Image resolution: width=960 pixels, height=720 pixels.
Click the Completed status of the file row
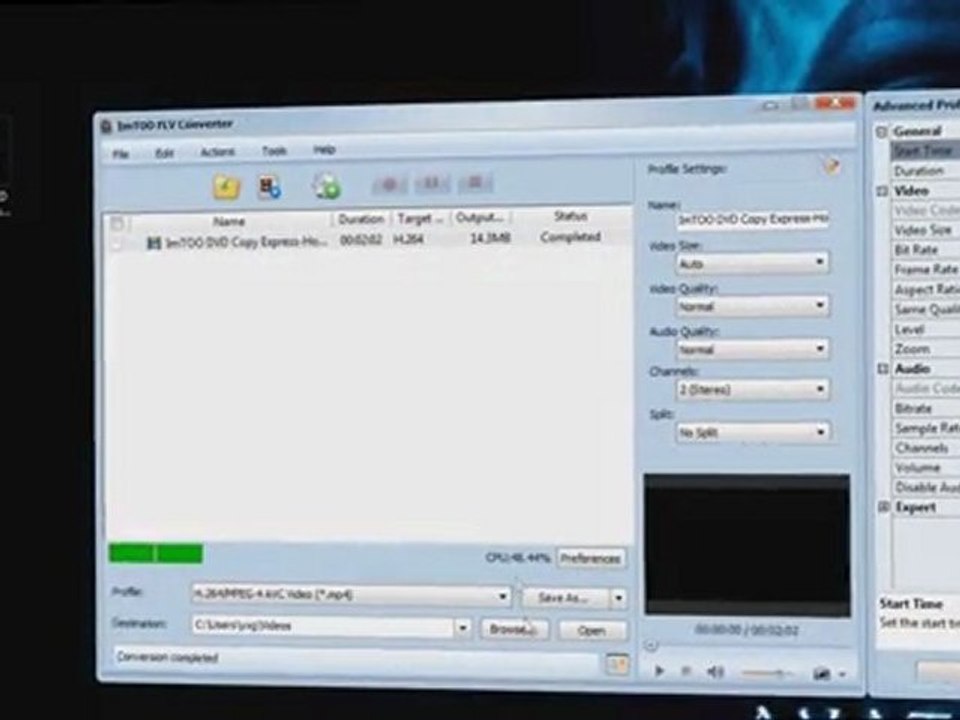[570, 237]
